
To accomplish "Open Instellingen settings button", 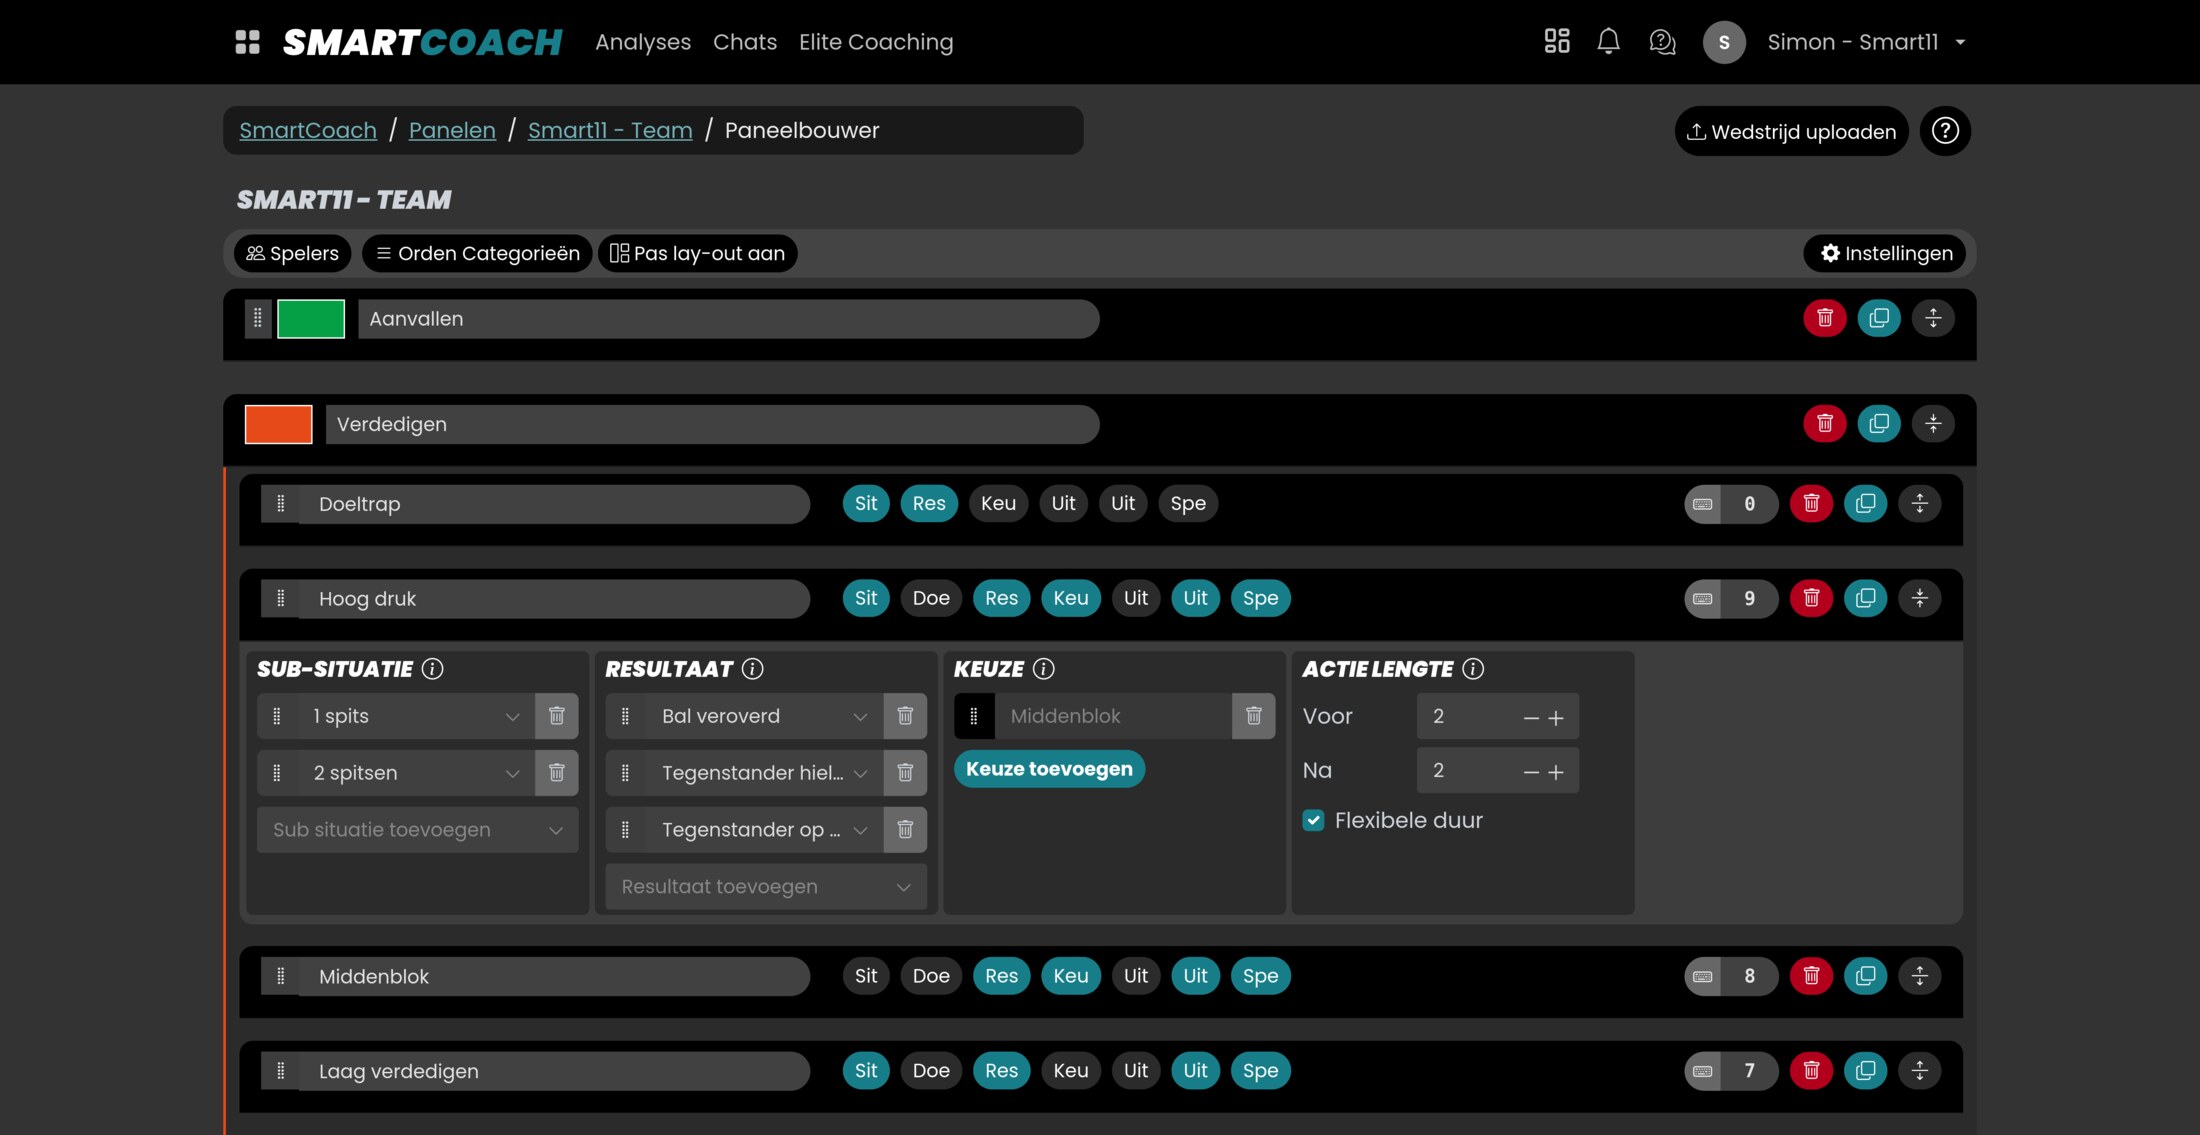I will click(x=1885, y=254).
